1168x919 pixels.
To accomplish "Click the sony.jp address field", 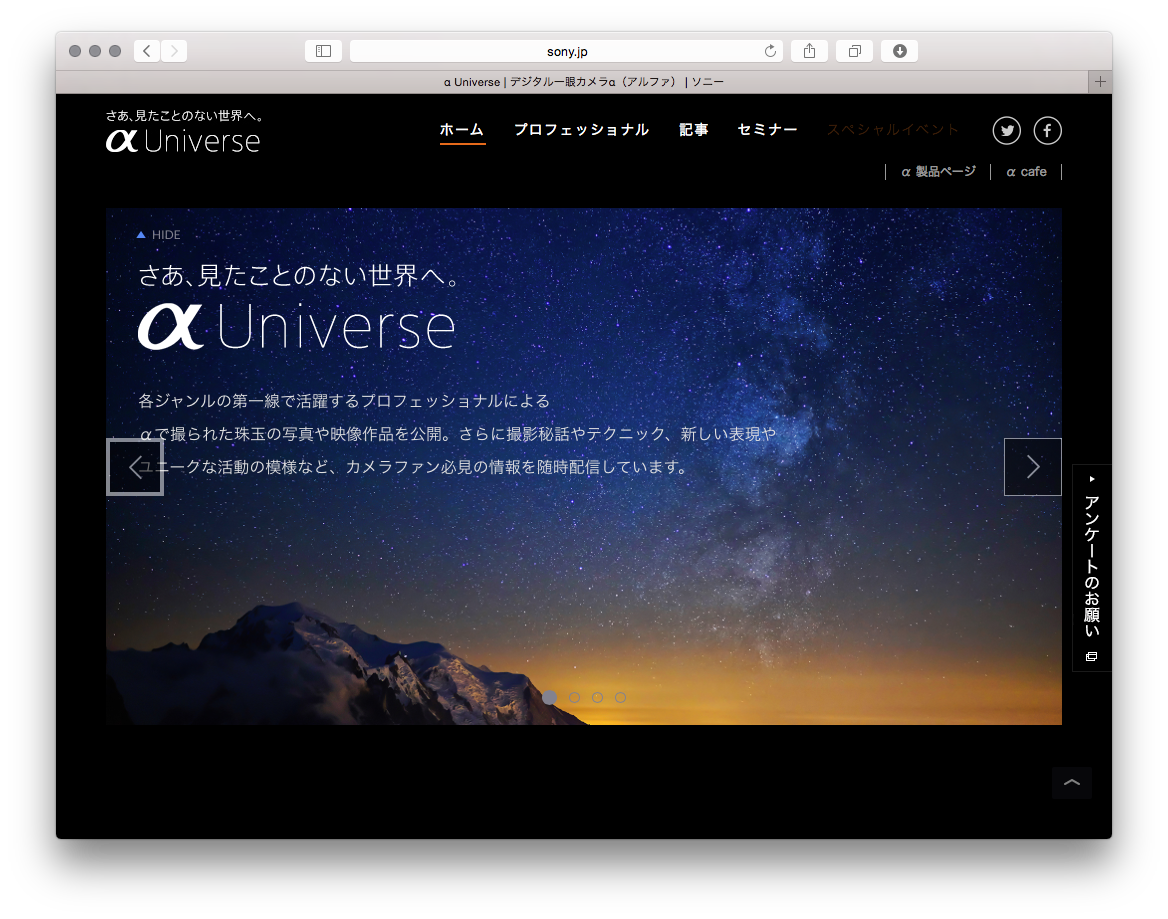I will pos(566,51).
